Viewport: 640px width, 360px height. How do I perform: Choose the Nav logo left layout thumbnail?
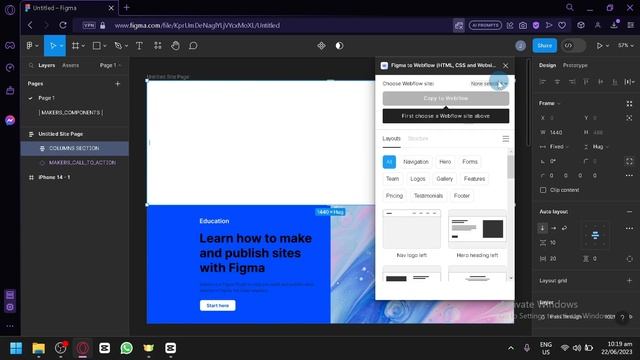coord(412,229)
